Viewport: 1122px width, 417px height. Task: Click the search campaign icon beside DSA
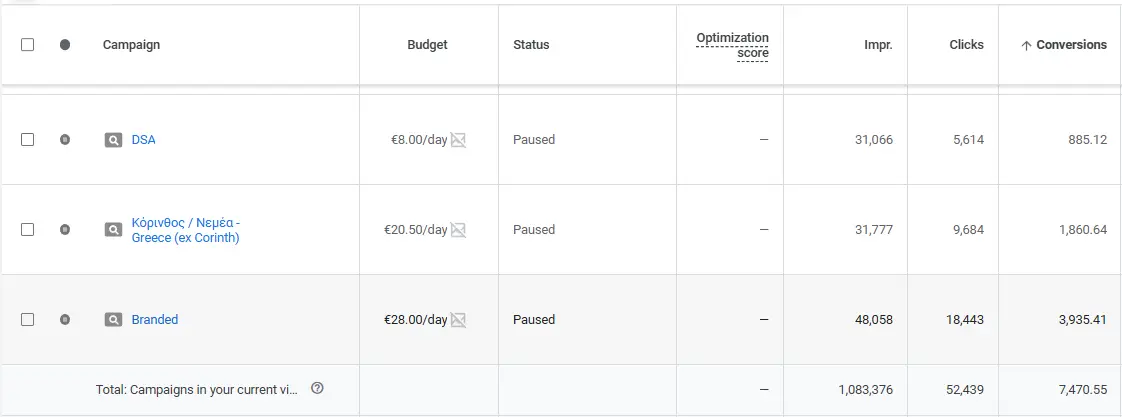click(x=114, y=140)
